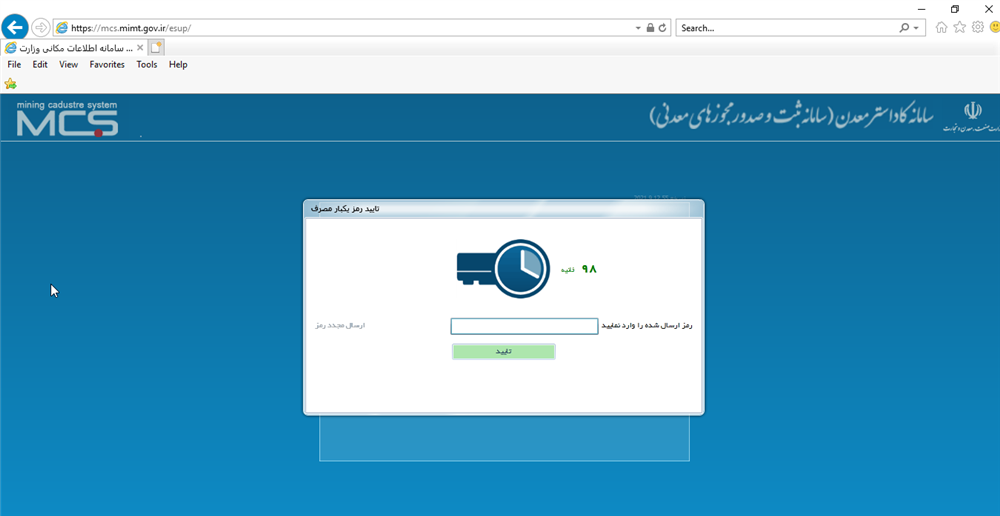Click the refresh page icon

[x=663, y=28]
